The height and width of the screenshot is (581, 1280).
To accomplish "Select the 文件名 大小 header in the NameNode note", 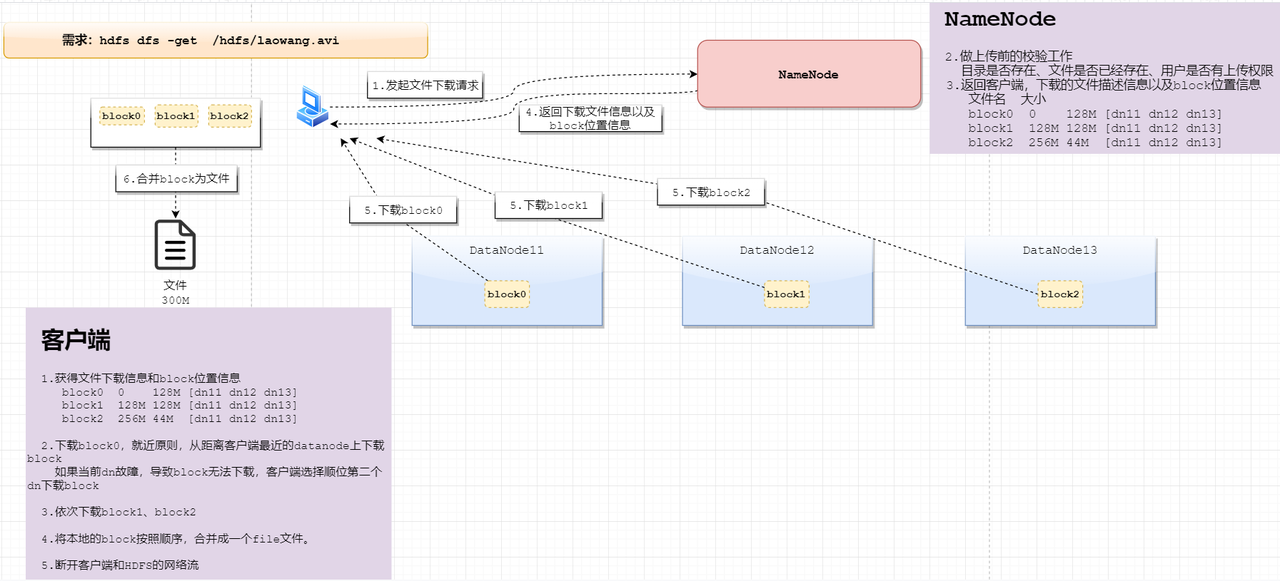I will pos(1007,99).
